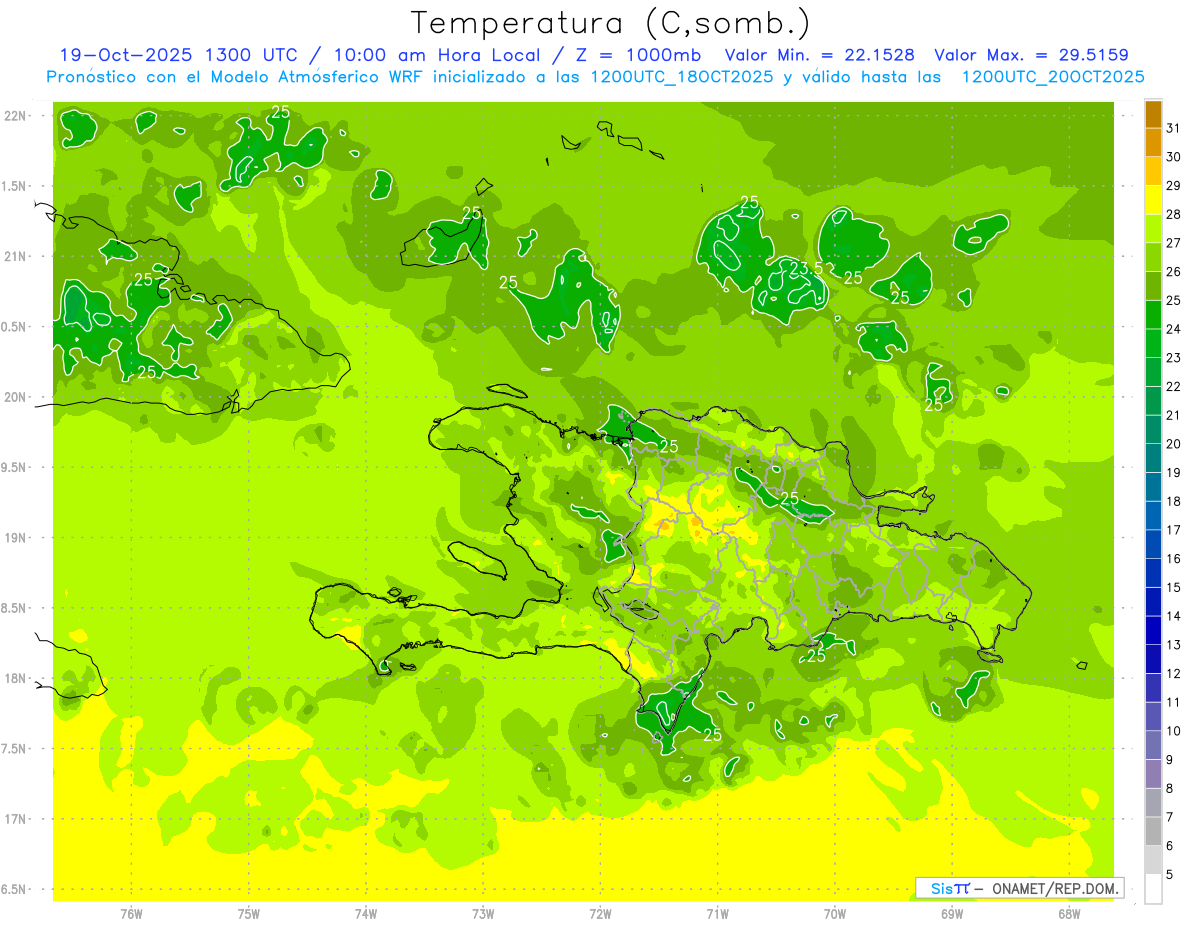Click the '75W' longitude label
The height and width of the screenshot is (927, 1200).
tap(249, 914)
